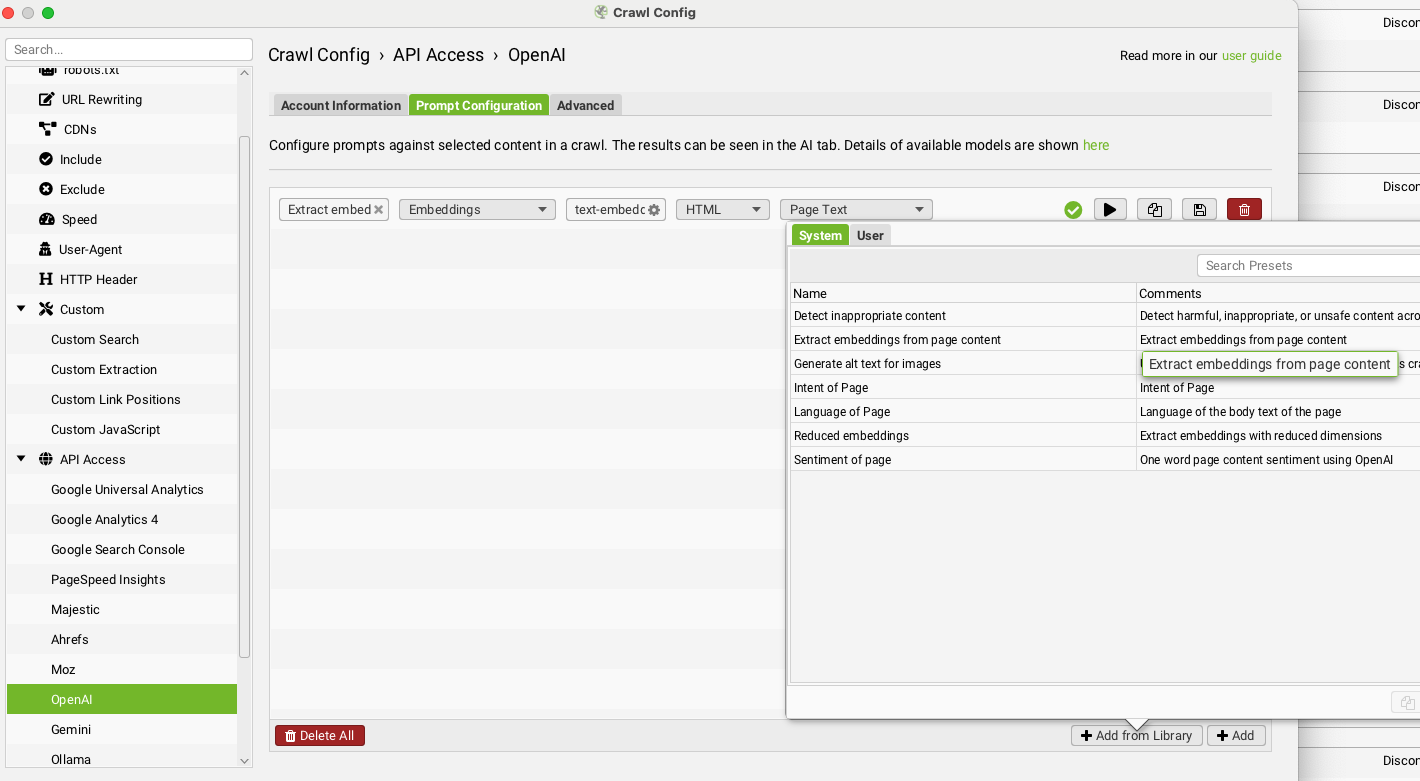Screen dimensions: 1420x781
Task: Click the Add from Library button
Action: click(x=1137, y=735)
